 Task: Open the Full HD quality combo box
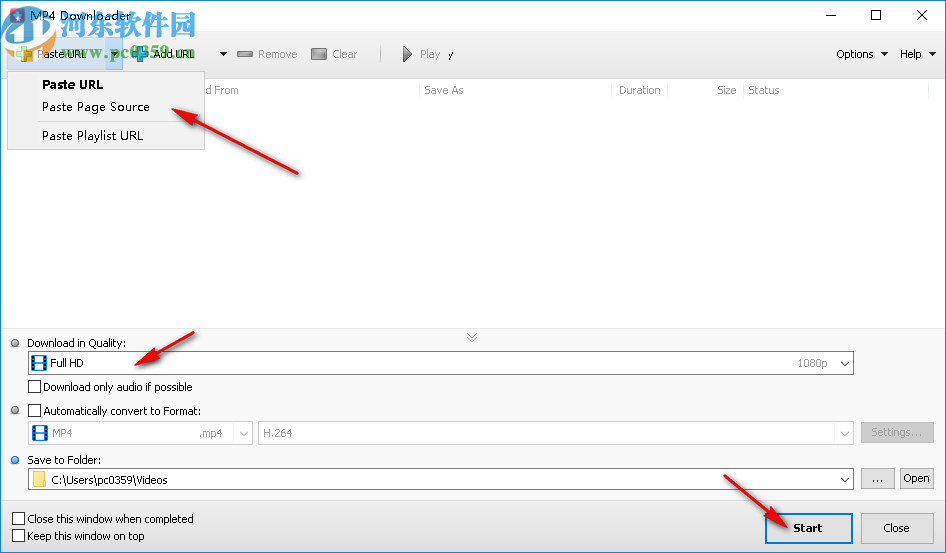pyautogui.click(x=440, y=363)
